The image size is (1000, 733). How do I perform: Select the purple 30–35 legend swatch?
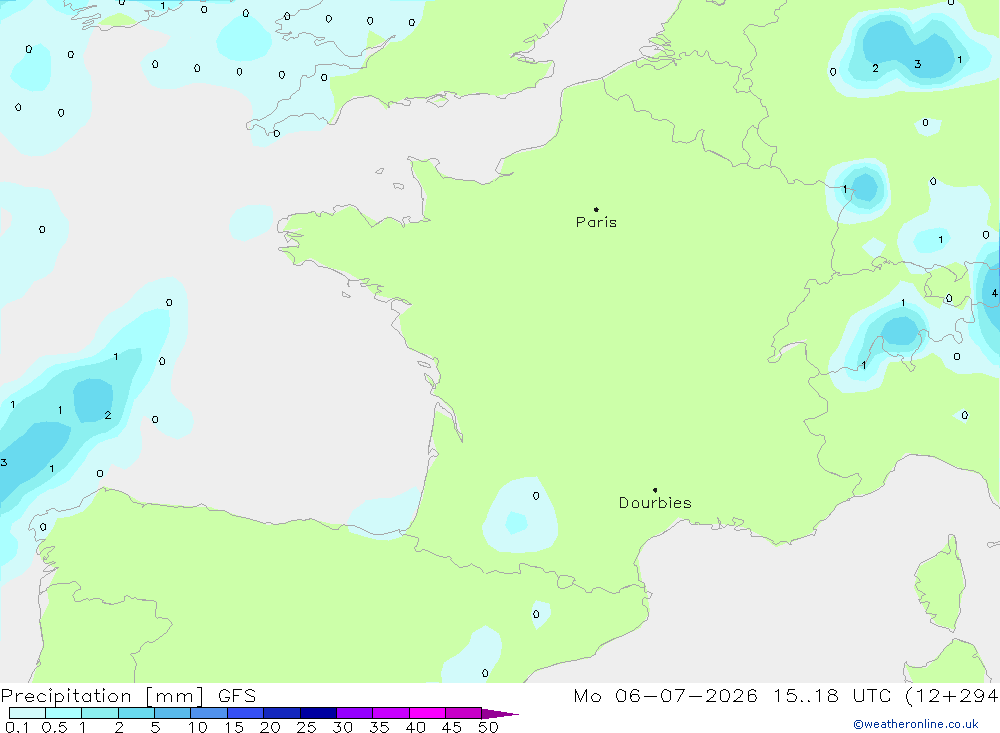pyautogui.click(x=355, y=713)
